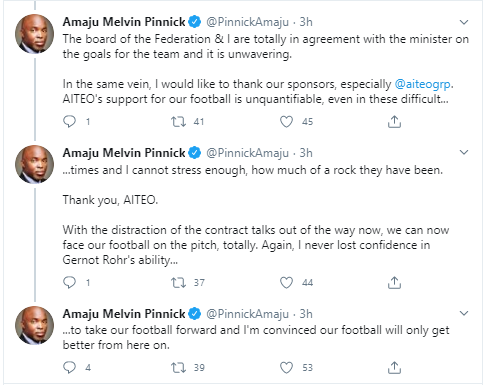Share the last tweet about football forward
Viewport: 483px width, 385px height.
[x=394, y=367]
